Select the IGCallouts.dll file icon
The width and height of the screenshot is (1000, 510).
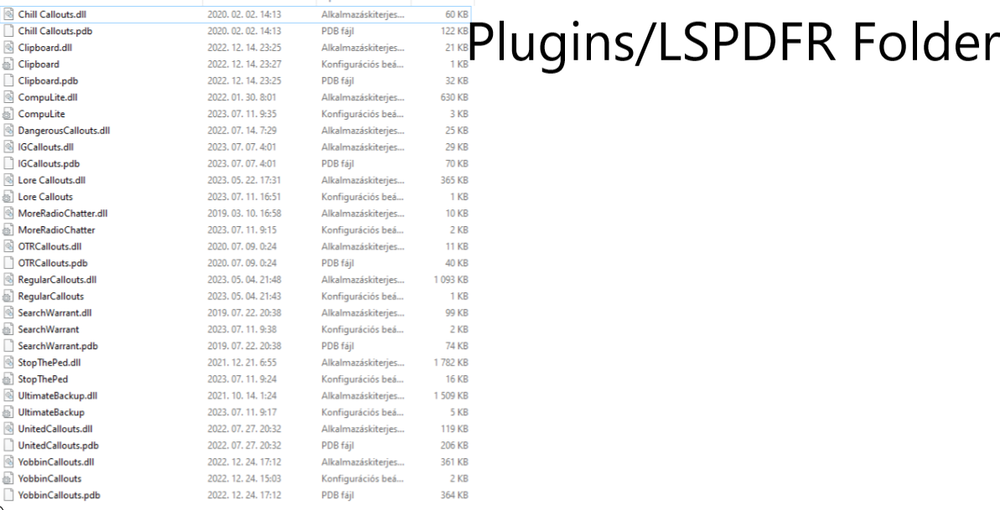click(8, 147)
